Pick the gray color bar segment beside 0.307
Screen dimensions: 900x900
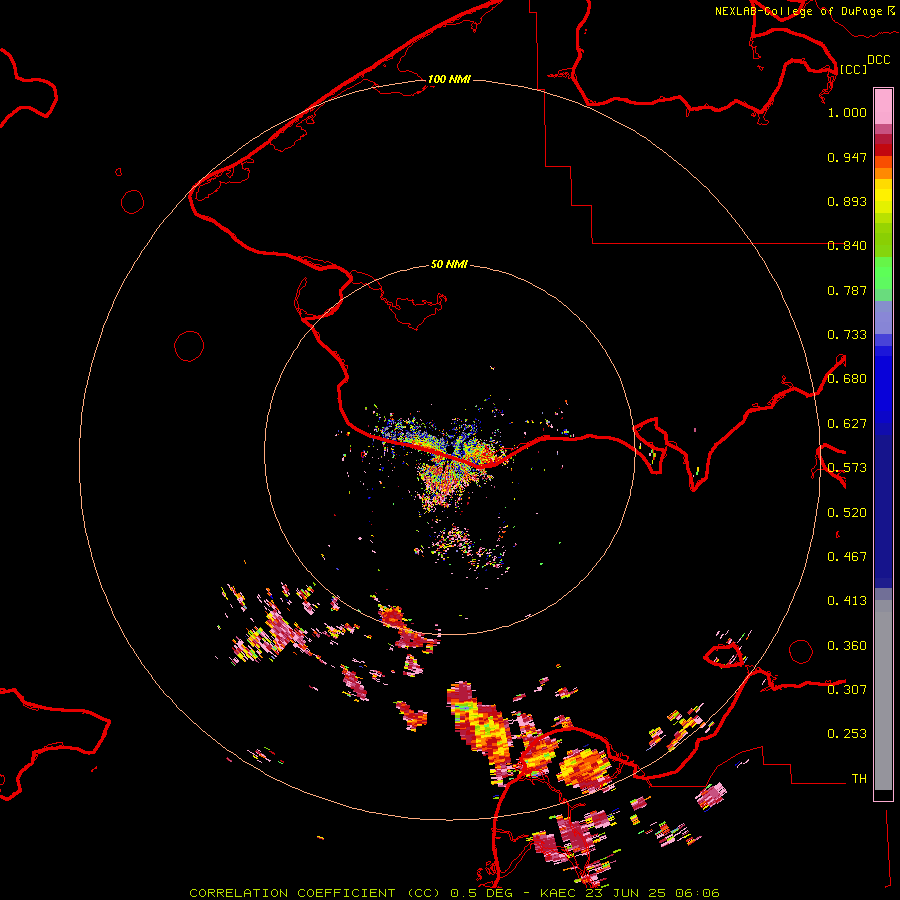click(883, 695)
